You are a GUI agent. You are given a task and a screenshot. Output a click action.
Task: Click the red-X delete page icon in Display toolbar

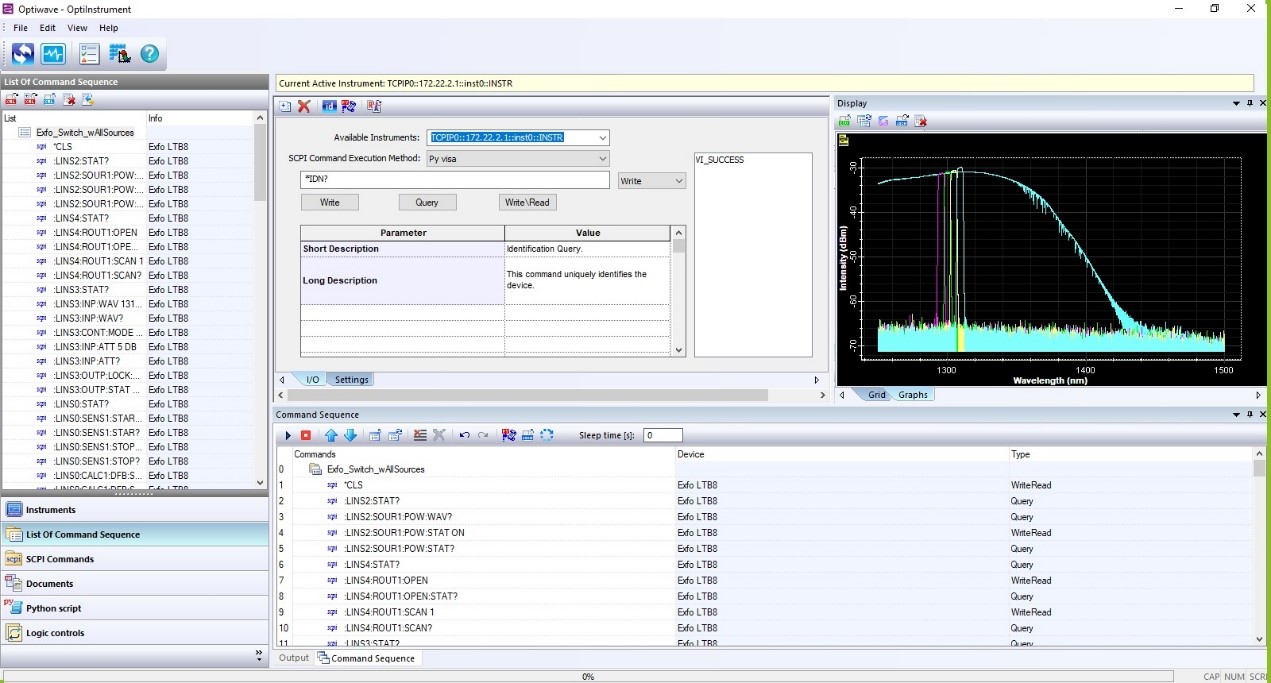point(921,121)
